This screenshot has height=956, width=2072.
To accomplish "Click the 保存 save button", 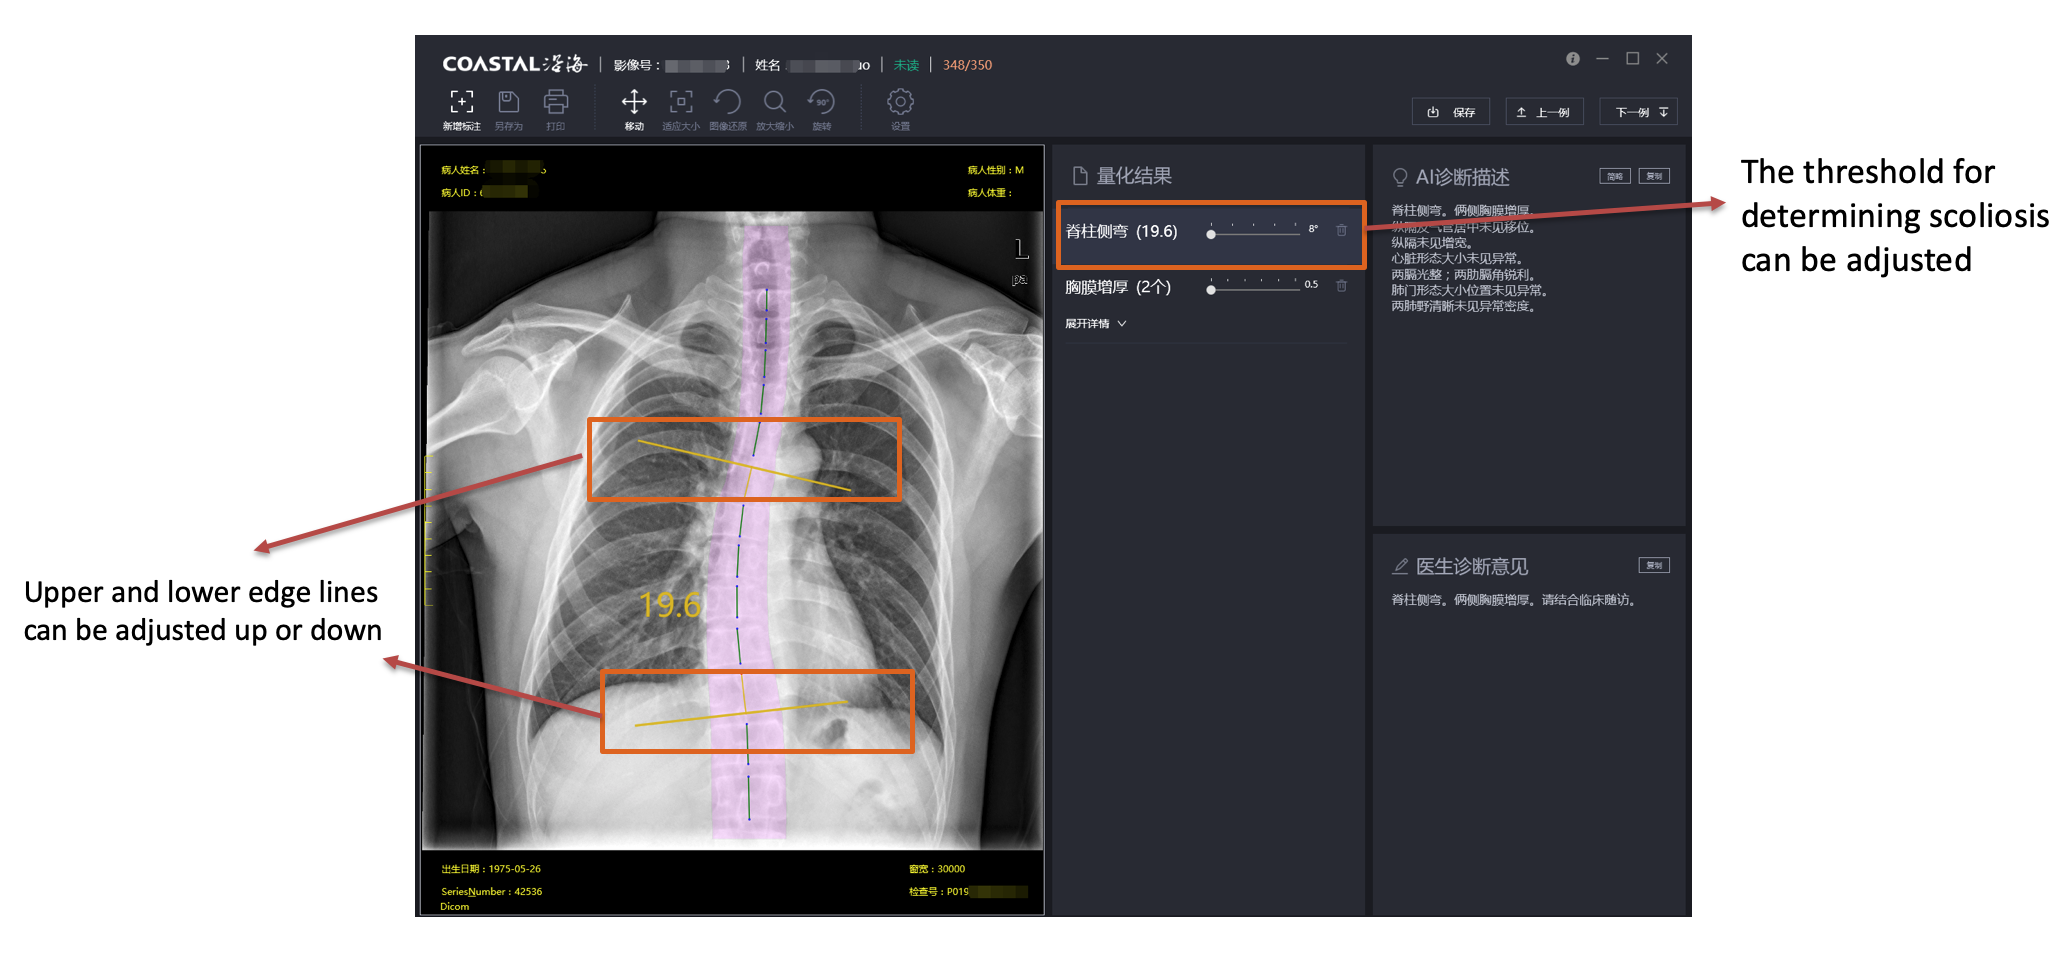I will pyautogui.click(x=1451, y=112).
